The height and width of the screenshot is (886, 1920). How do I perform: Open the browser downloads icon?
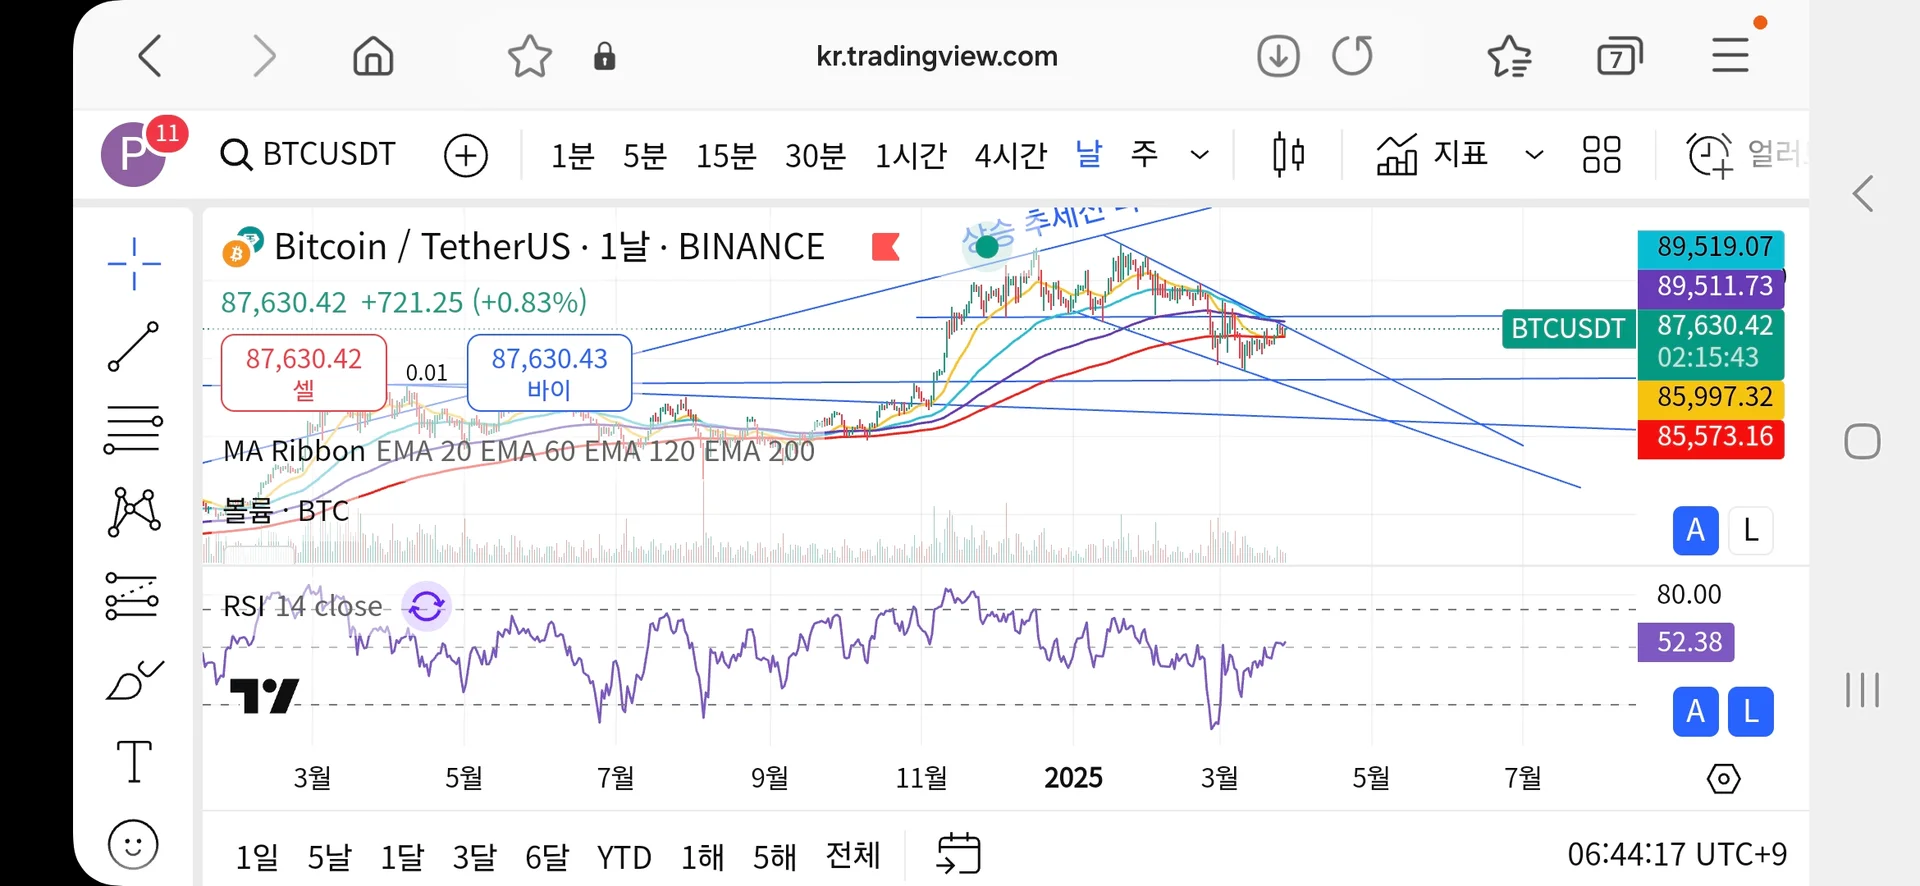pyautogui.click(x=1278, y=56)
